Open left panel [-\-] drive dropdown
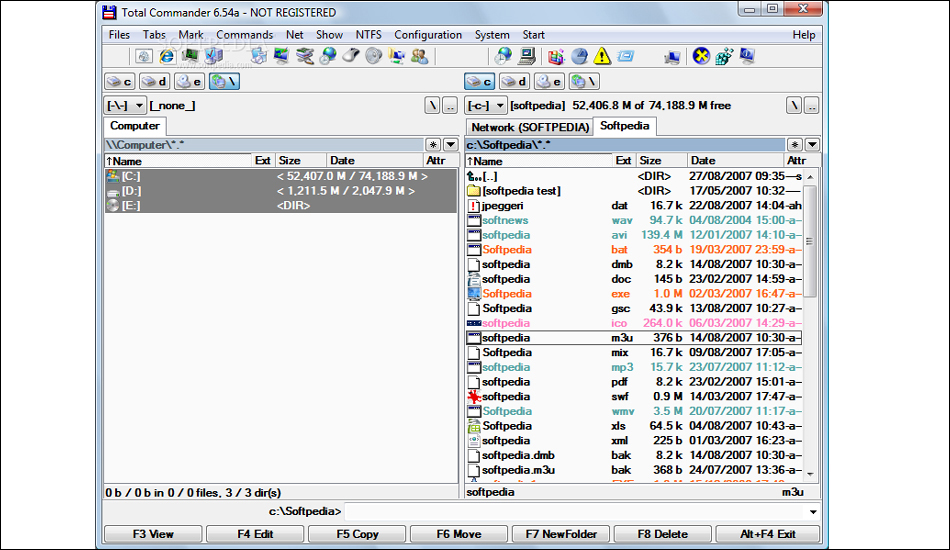The height and width of the screenshot is (550, 950). pos(125,105)
